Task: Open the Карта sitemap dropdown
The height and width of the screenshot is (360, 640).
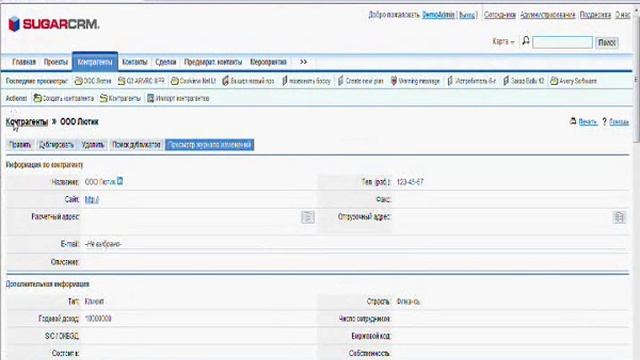Action: pyautogui.click(x=503, y=42)
